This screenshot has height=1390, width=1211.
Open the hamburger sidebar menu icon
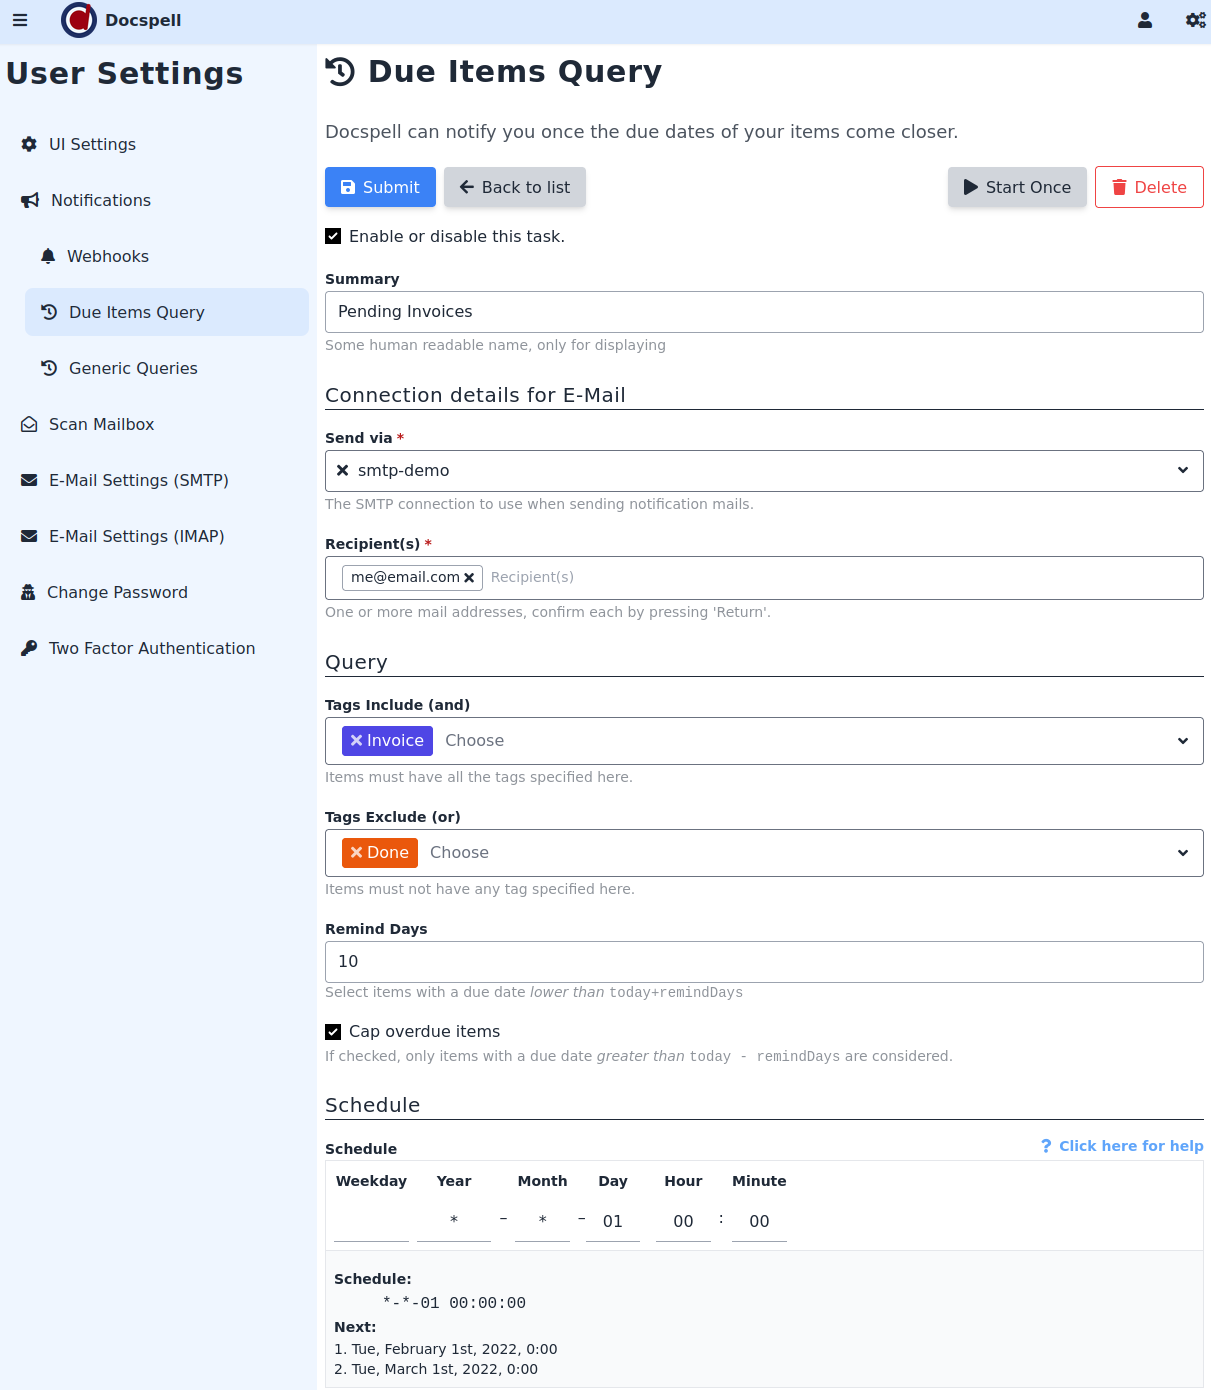[20, 20]
